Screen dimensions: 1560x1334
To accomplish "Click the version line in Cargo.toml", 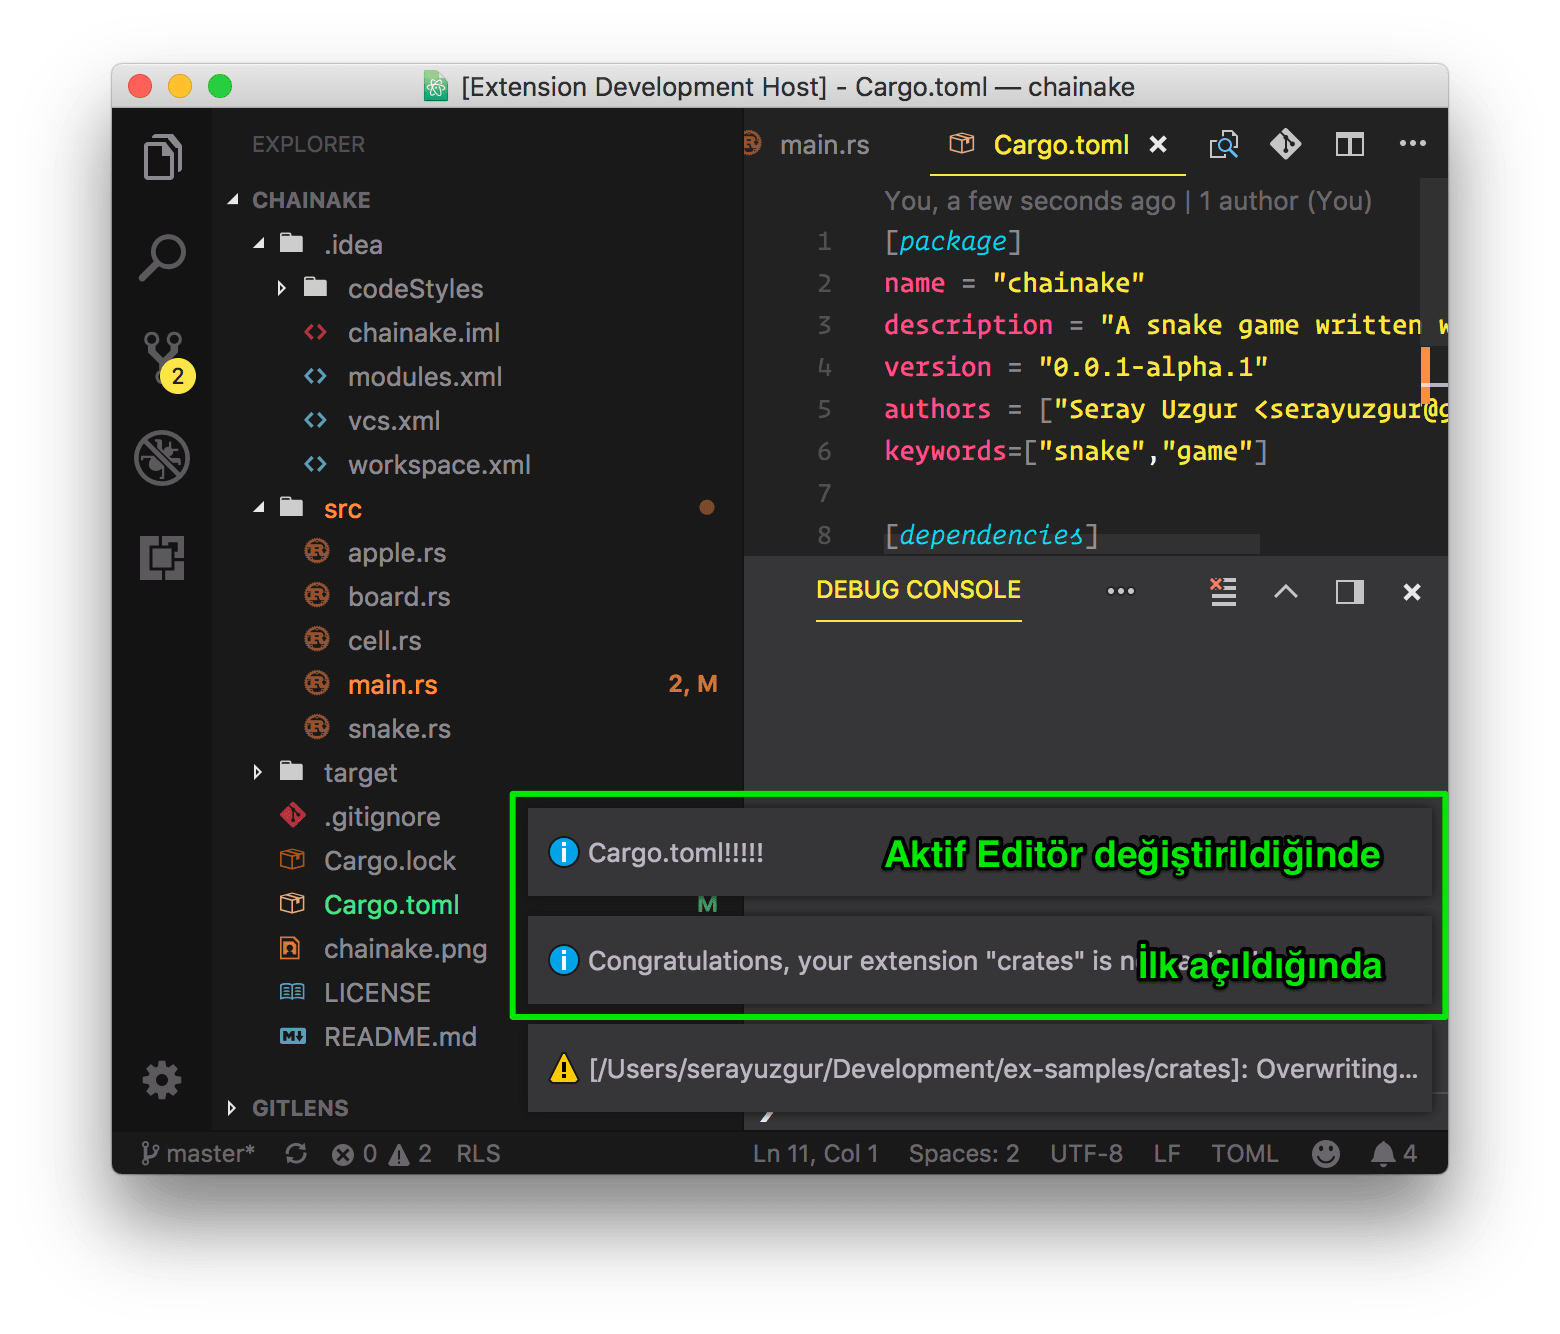I will coord(1076,367).
